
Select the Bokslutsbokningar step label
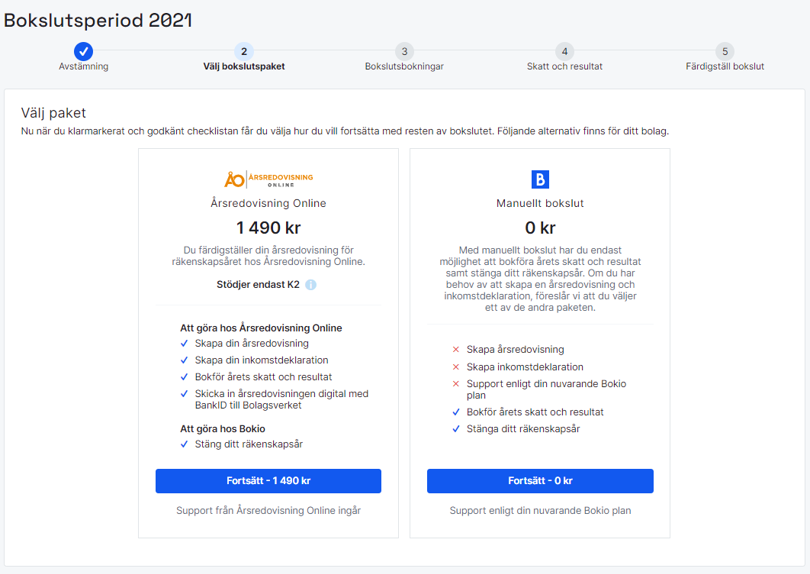[x=404, y=66]
